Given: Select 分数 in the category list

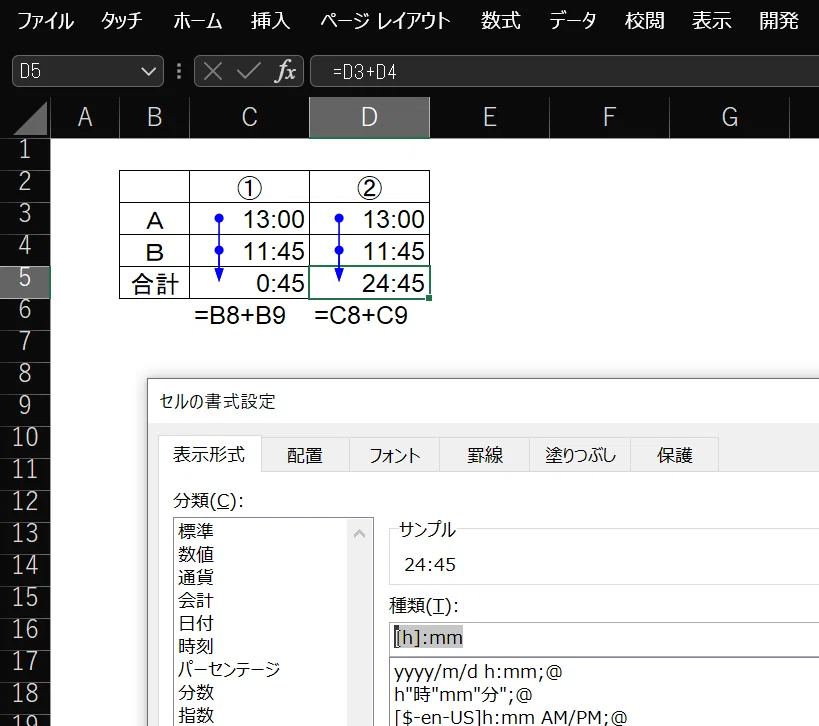Looking at the screenshot, I should [x=196, y=692].
